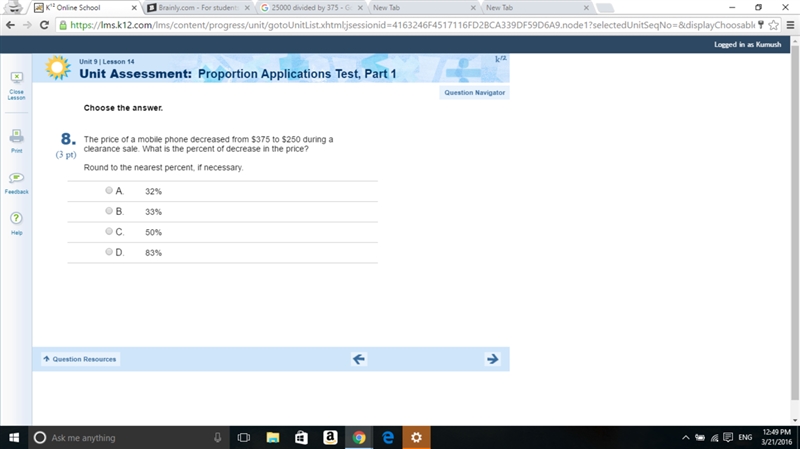Select answer A, 32%
The image size is (800, 449).
tap(109, 190)
